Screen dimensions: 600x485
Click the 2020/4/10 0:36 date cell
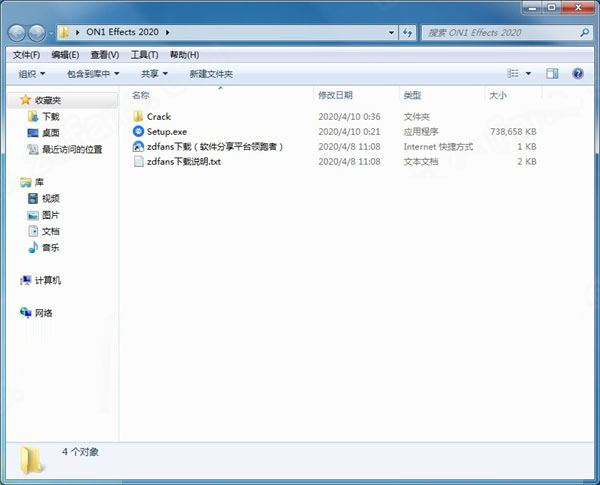349,117
